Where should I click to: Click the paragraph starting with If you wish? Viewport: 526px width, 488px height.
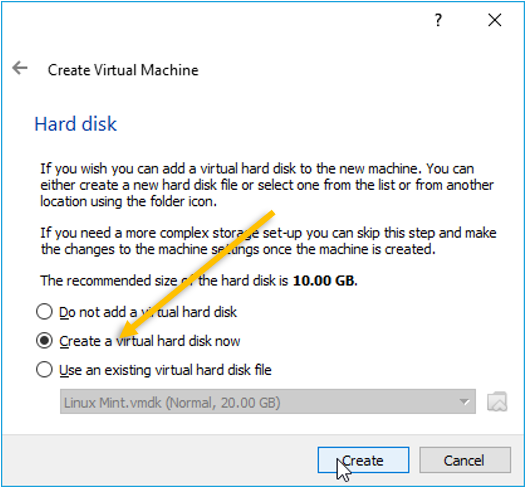tap(267, 185)
